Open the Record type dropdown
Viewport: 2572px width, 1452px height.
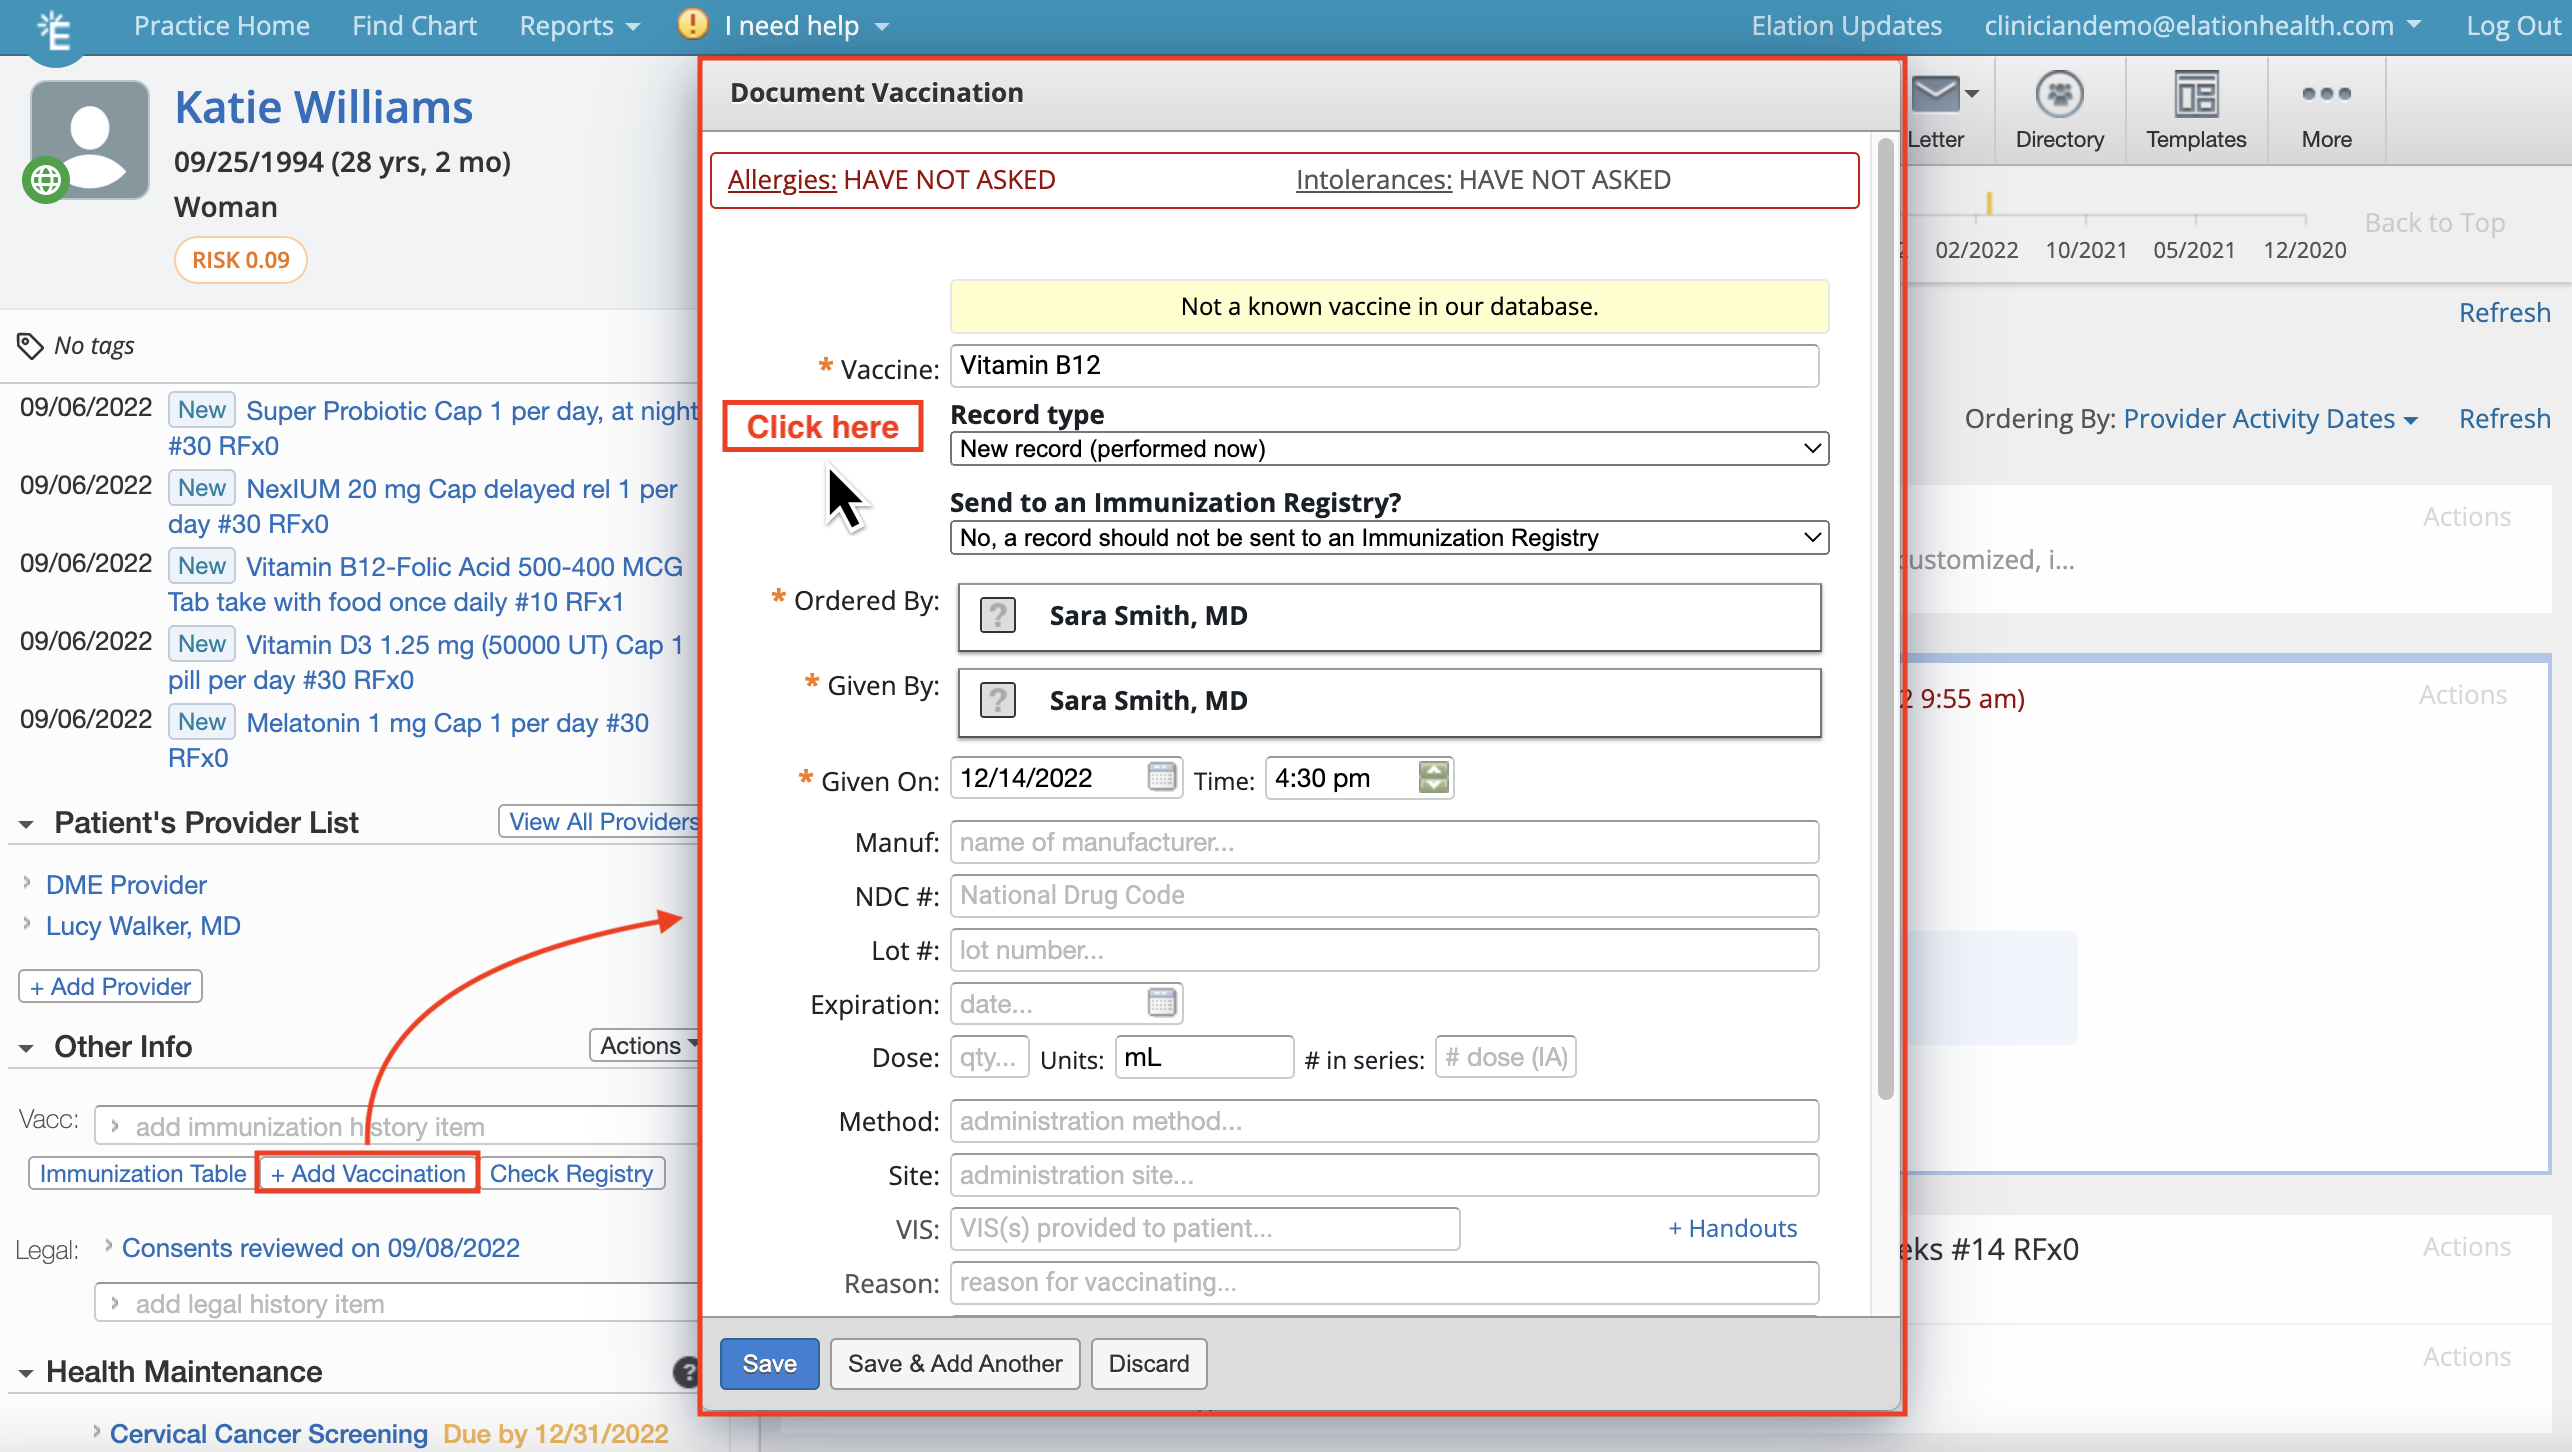[x=1389, y=449]
